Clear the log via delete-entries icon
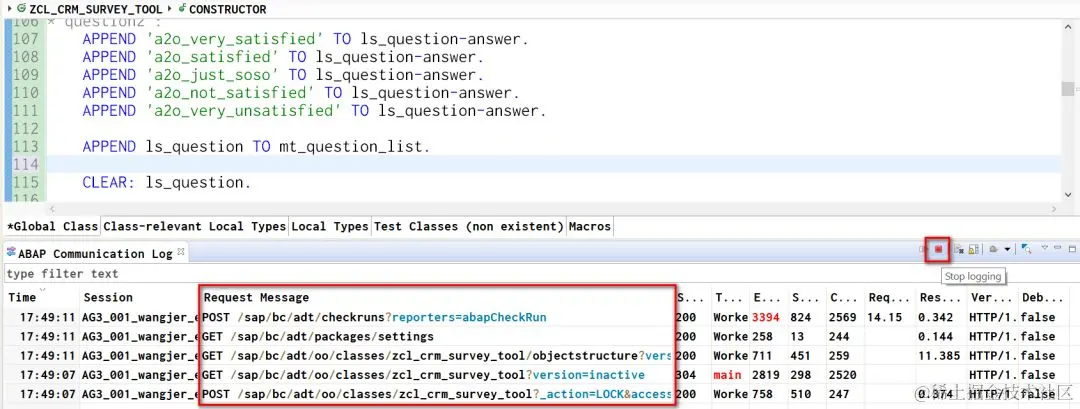 click(957, 249)
